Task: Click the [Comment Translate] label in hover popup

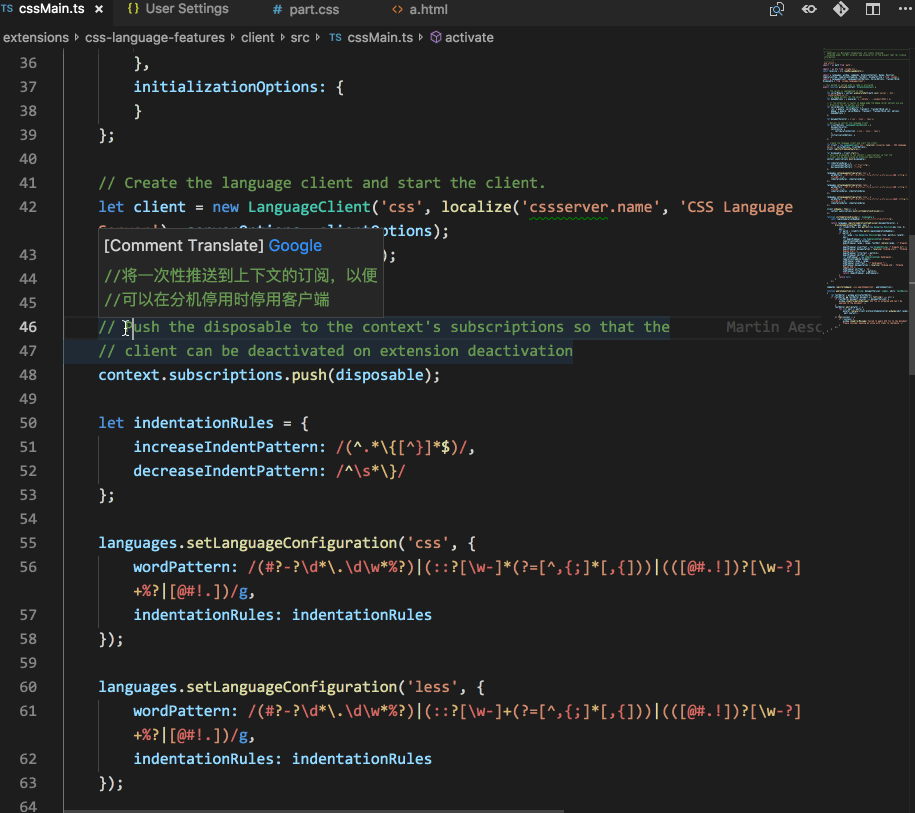Action: pyautogui.click(x=184, y=246)
